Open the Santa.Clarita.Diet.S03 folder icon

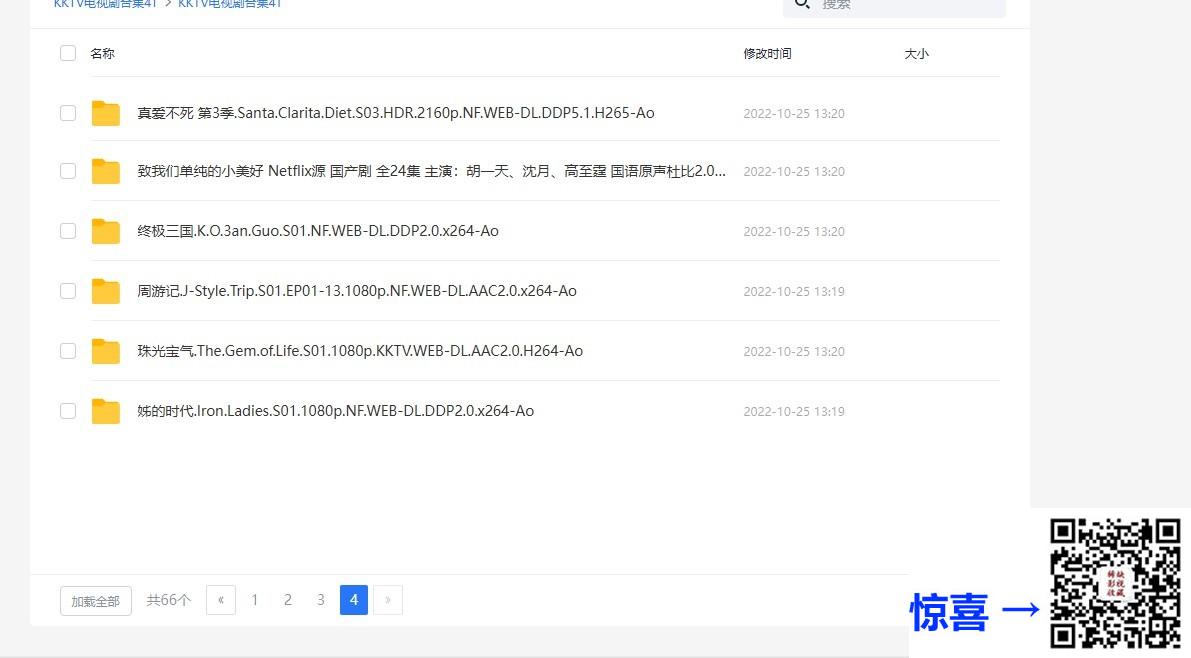point(106,113)
